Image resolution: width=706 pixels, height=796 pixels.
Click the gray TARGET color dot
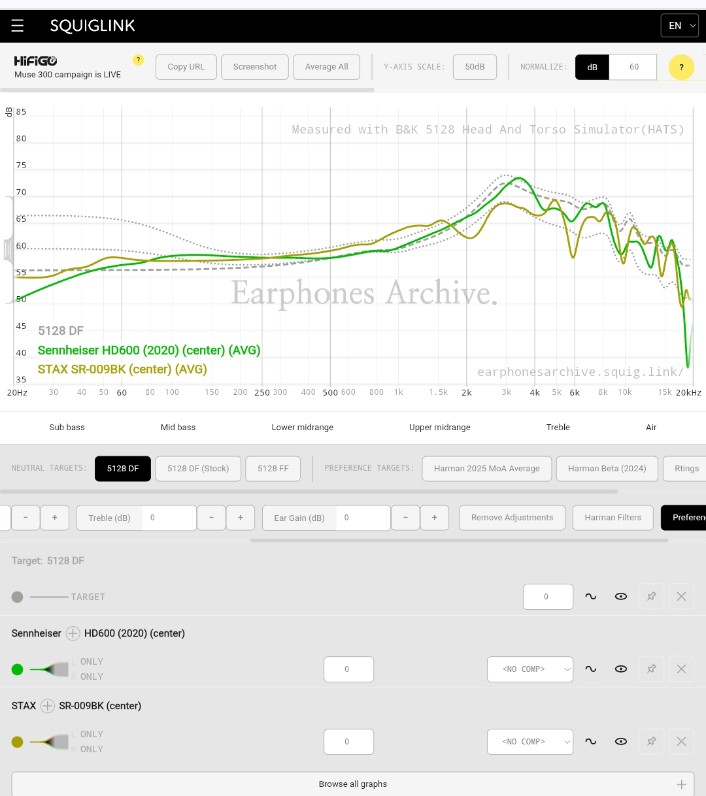[17, 597]
